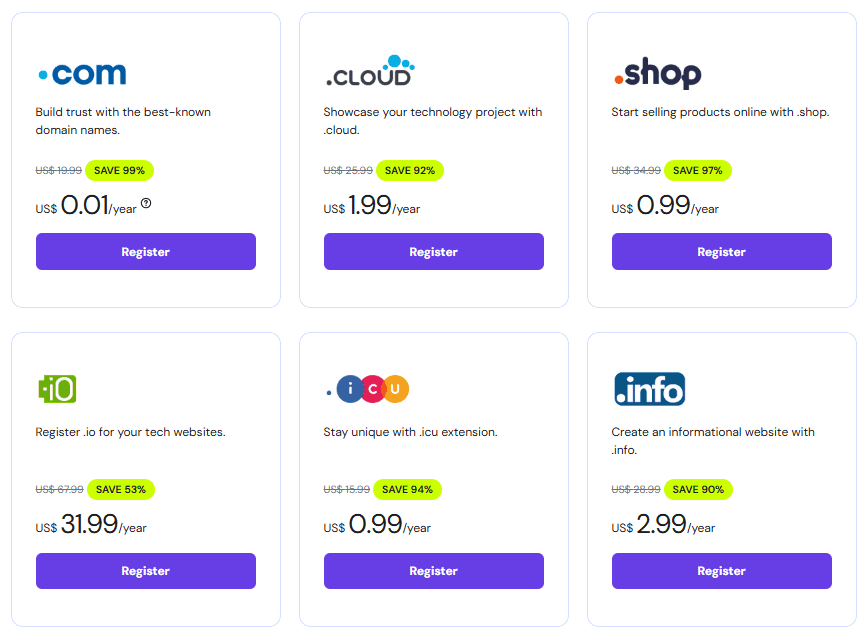
Task: Click the Register button for .info
Action: 721,571
